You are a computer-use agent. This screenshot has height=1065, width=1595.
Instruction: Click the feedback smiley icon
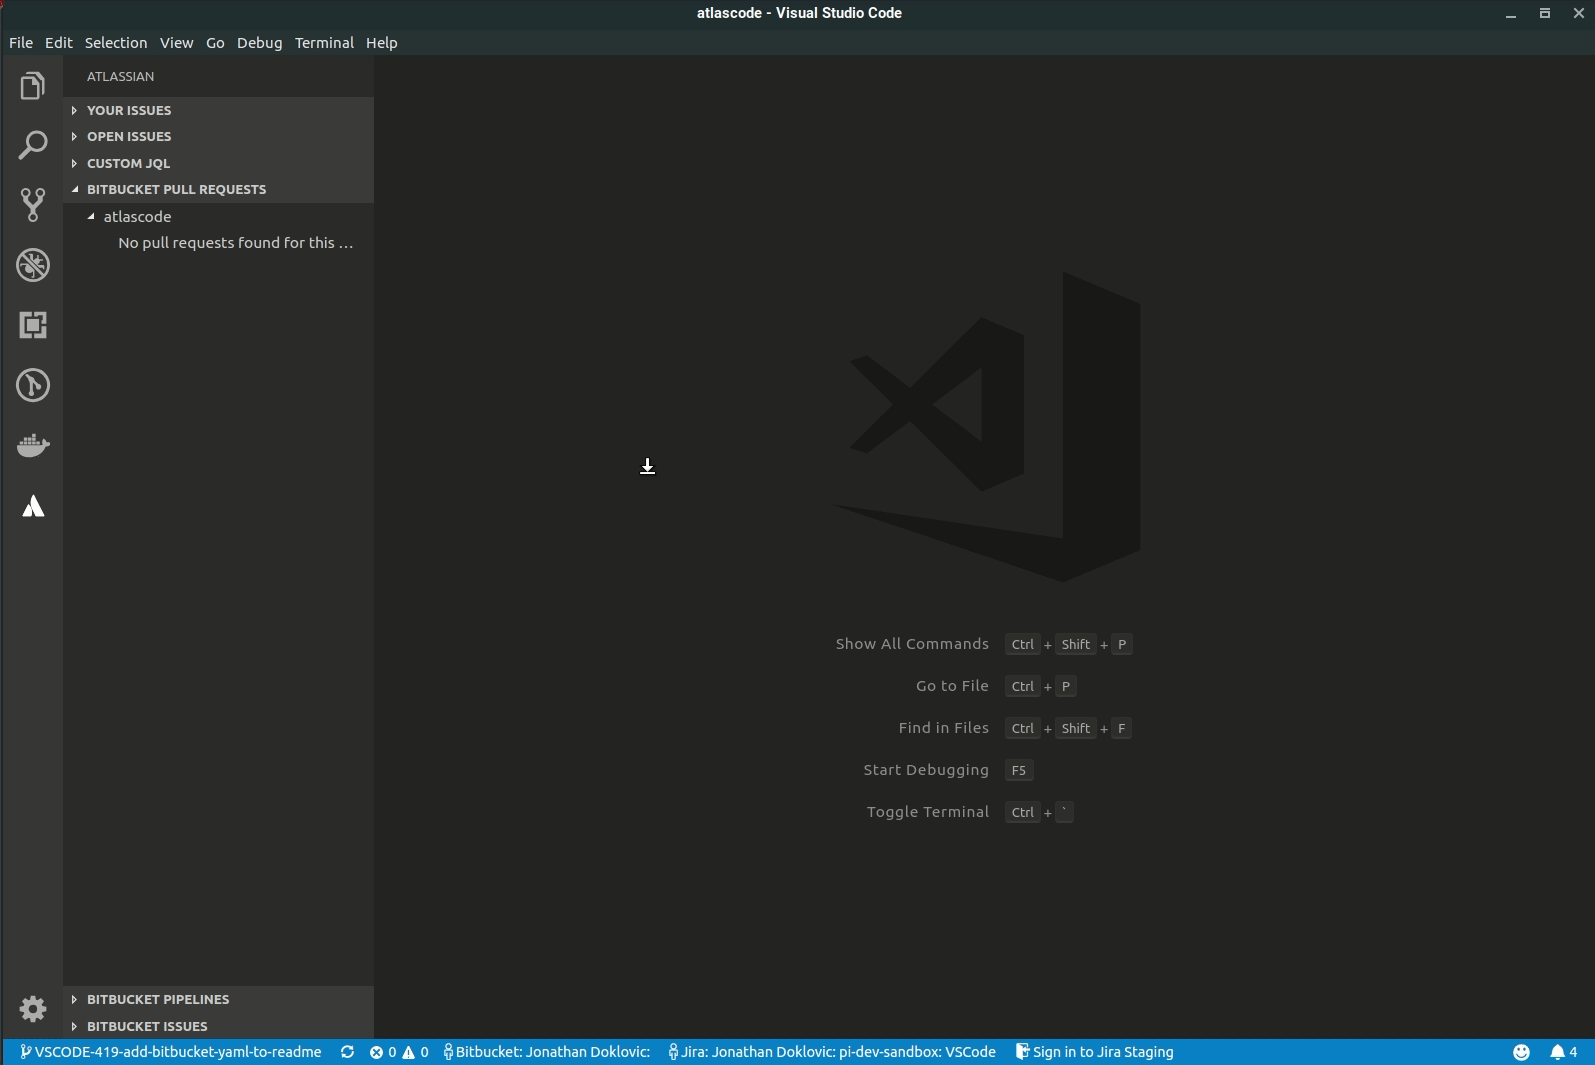(1521, 1052)
